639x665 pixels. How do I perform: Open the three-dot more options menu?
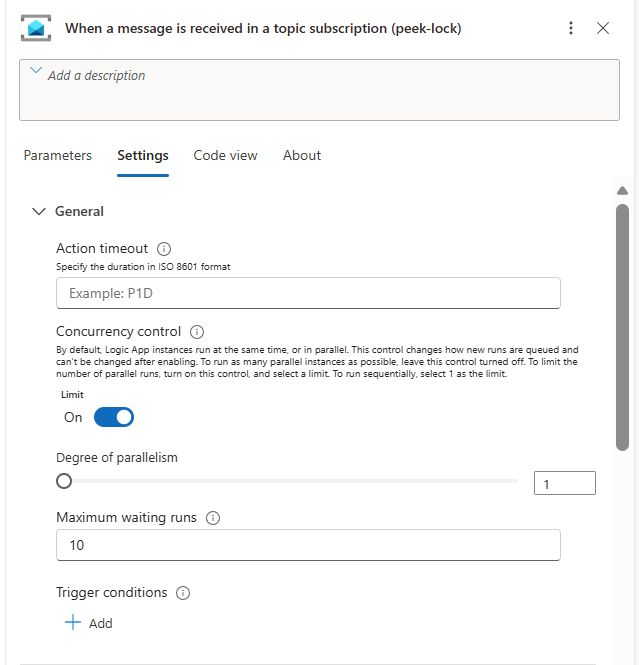coord(571,28)
